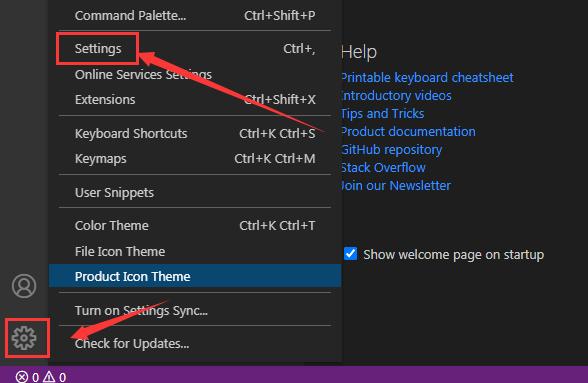This screenshot has height=383, width=588.
Task: Open User Snippets
Action: tap(195, 192)
